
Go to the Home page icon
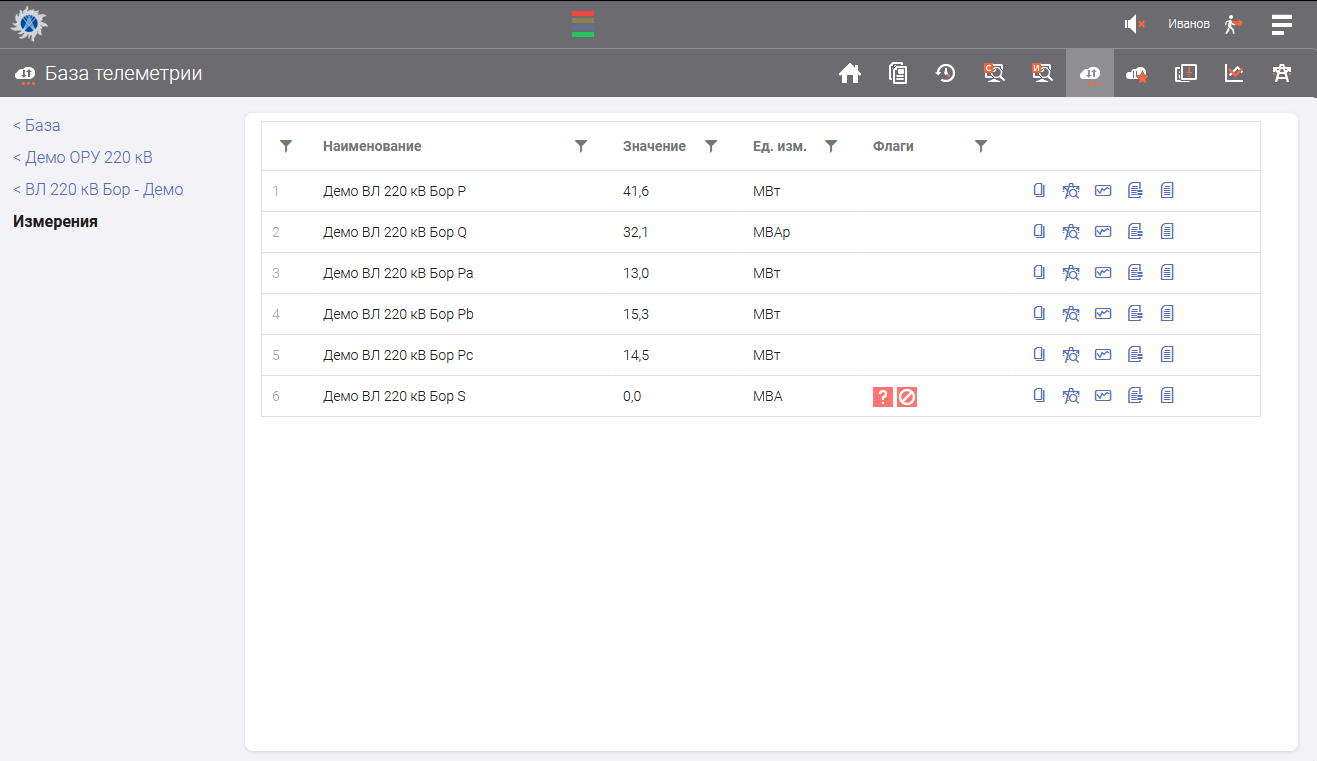850,73
